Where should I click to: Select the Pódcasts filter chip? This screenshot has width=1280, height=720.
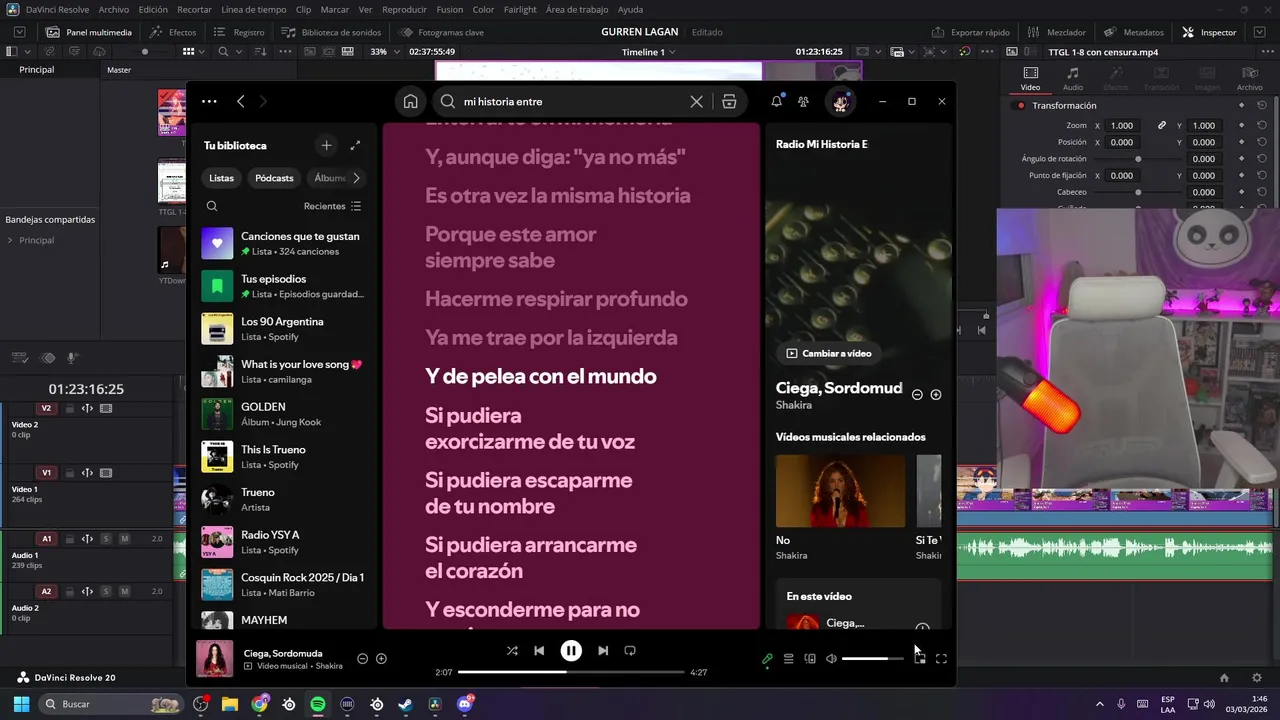tap(274, 178)
